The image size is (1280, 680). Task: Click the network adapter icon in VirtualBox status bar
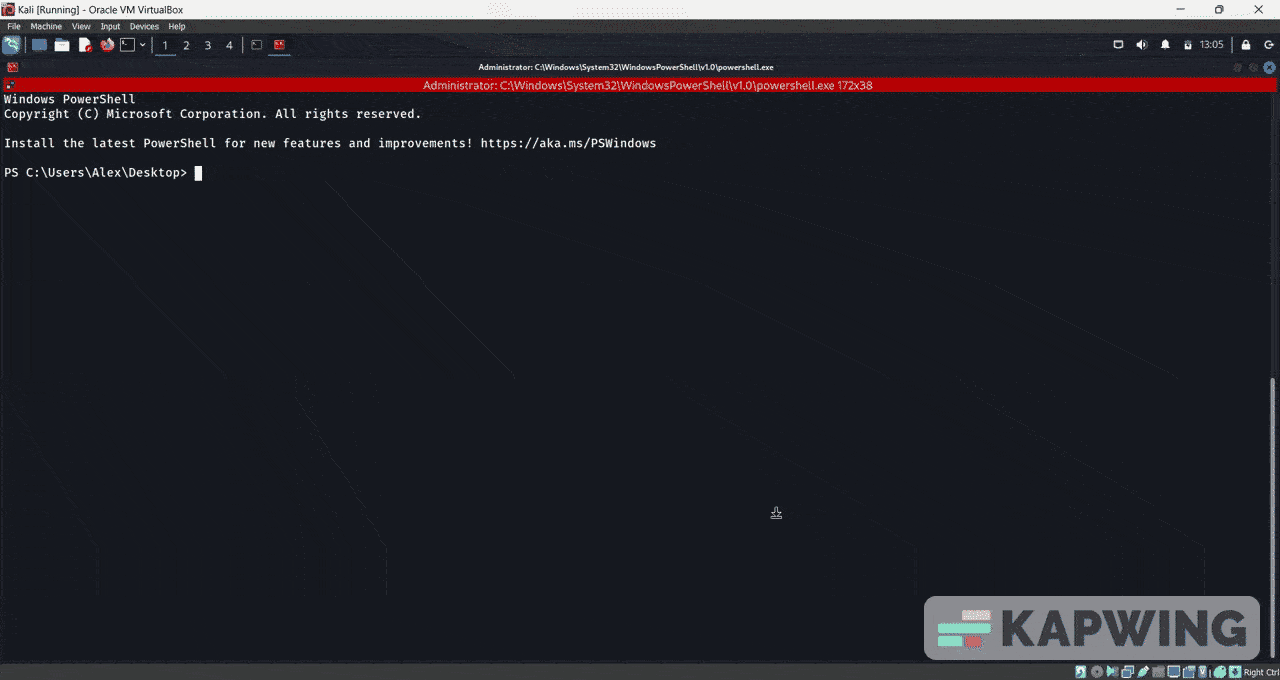point(1127,671)
